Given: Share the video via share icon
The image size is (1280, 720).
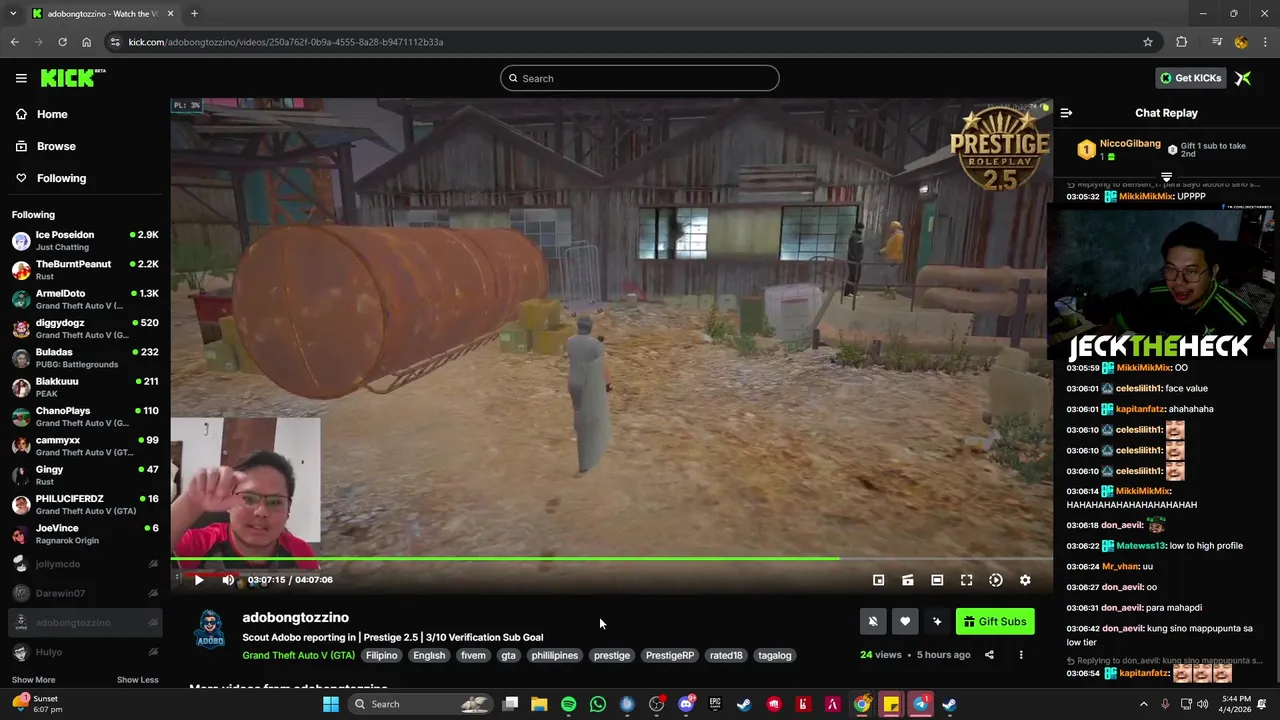Looking at the screenshot, I should point(989,655).
